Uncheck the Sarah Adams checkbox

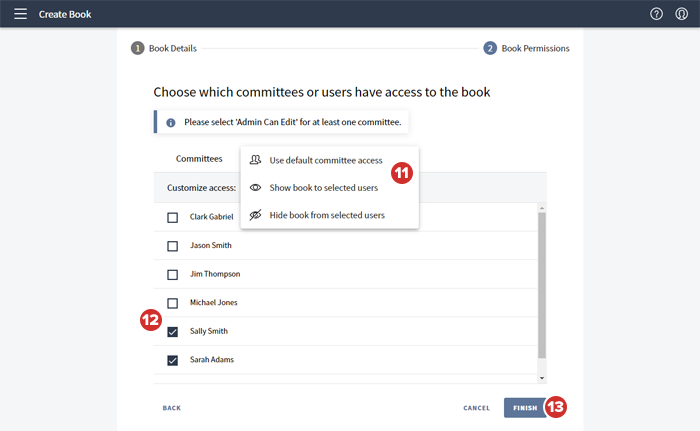173,360
